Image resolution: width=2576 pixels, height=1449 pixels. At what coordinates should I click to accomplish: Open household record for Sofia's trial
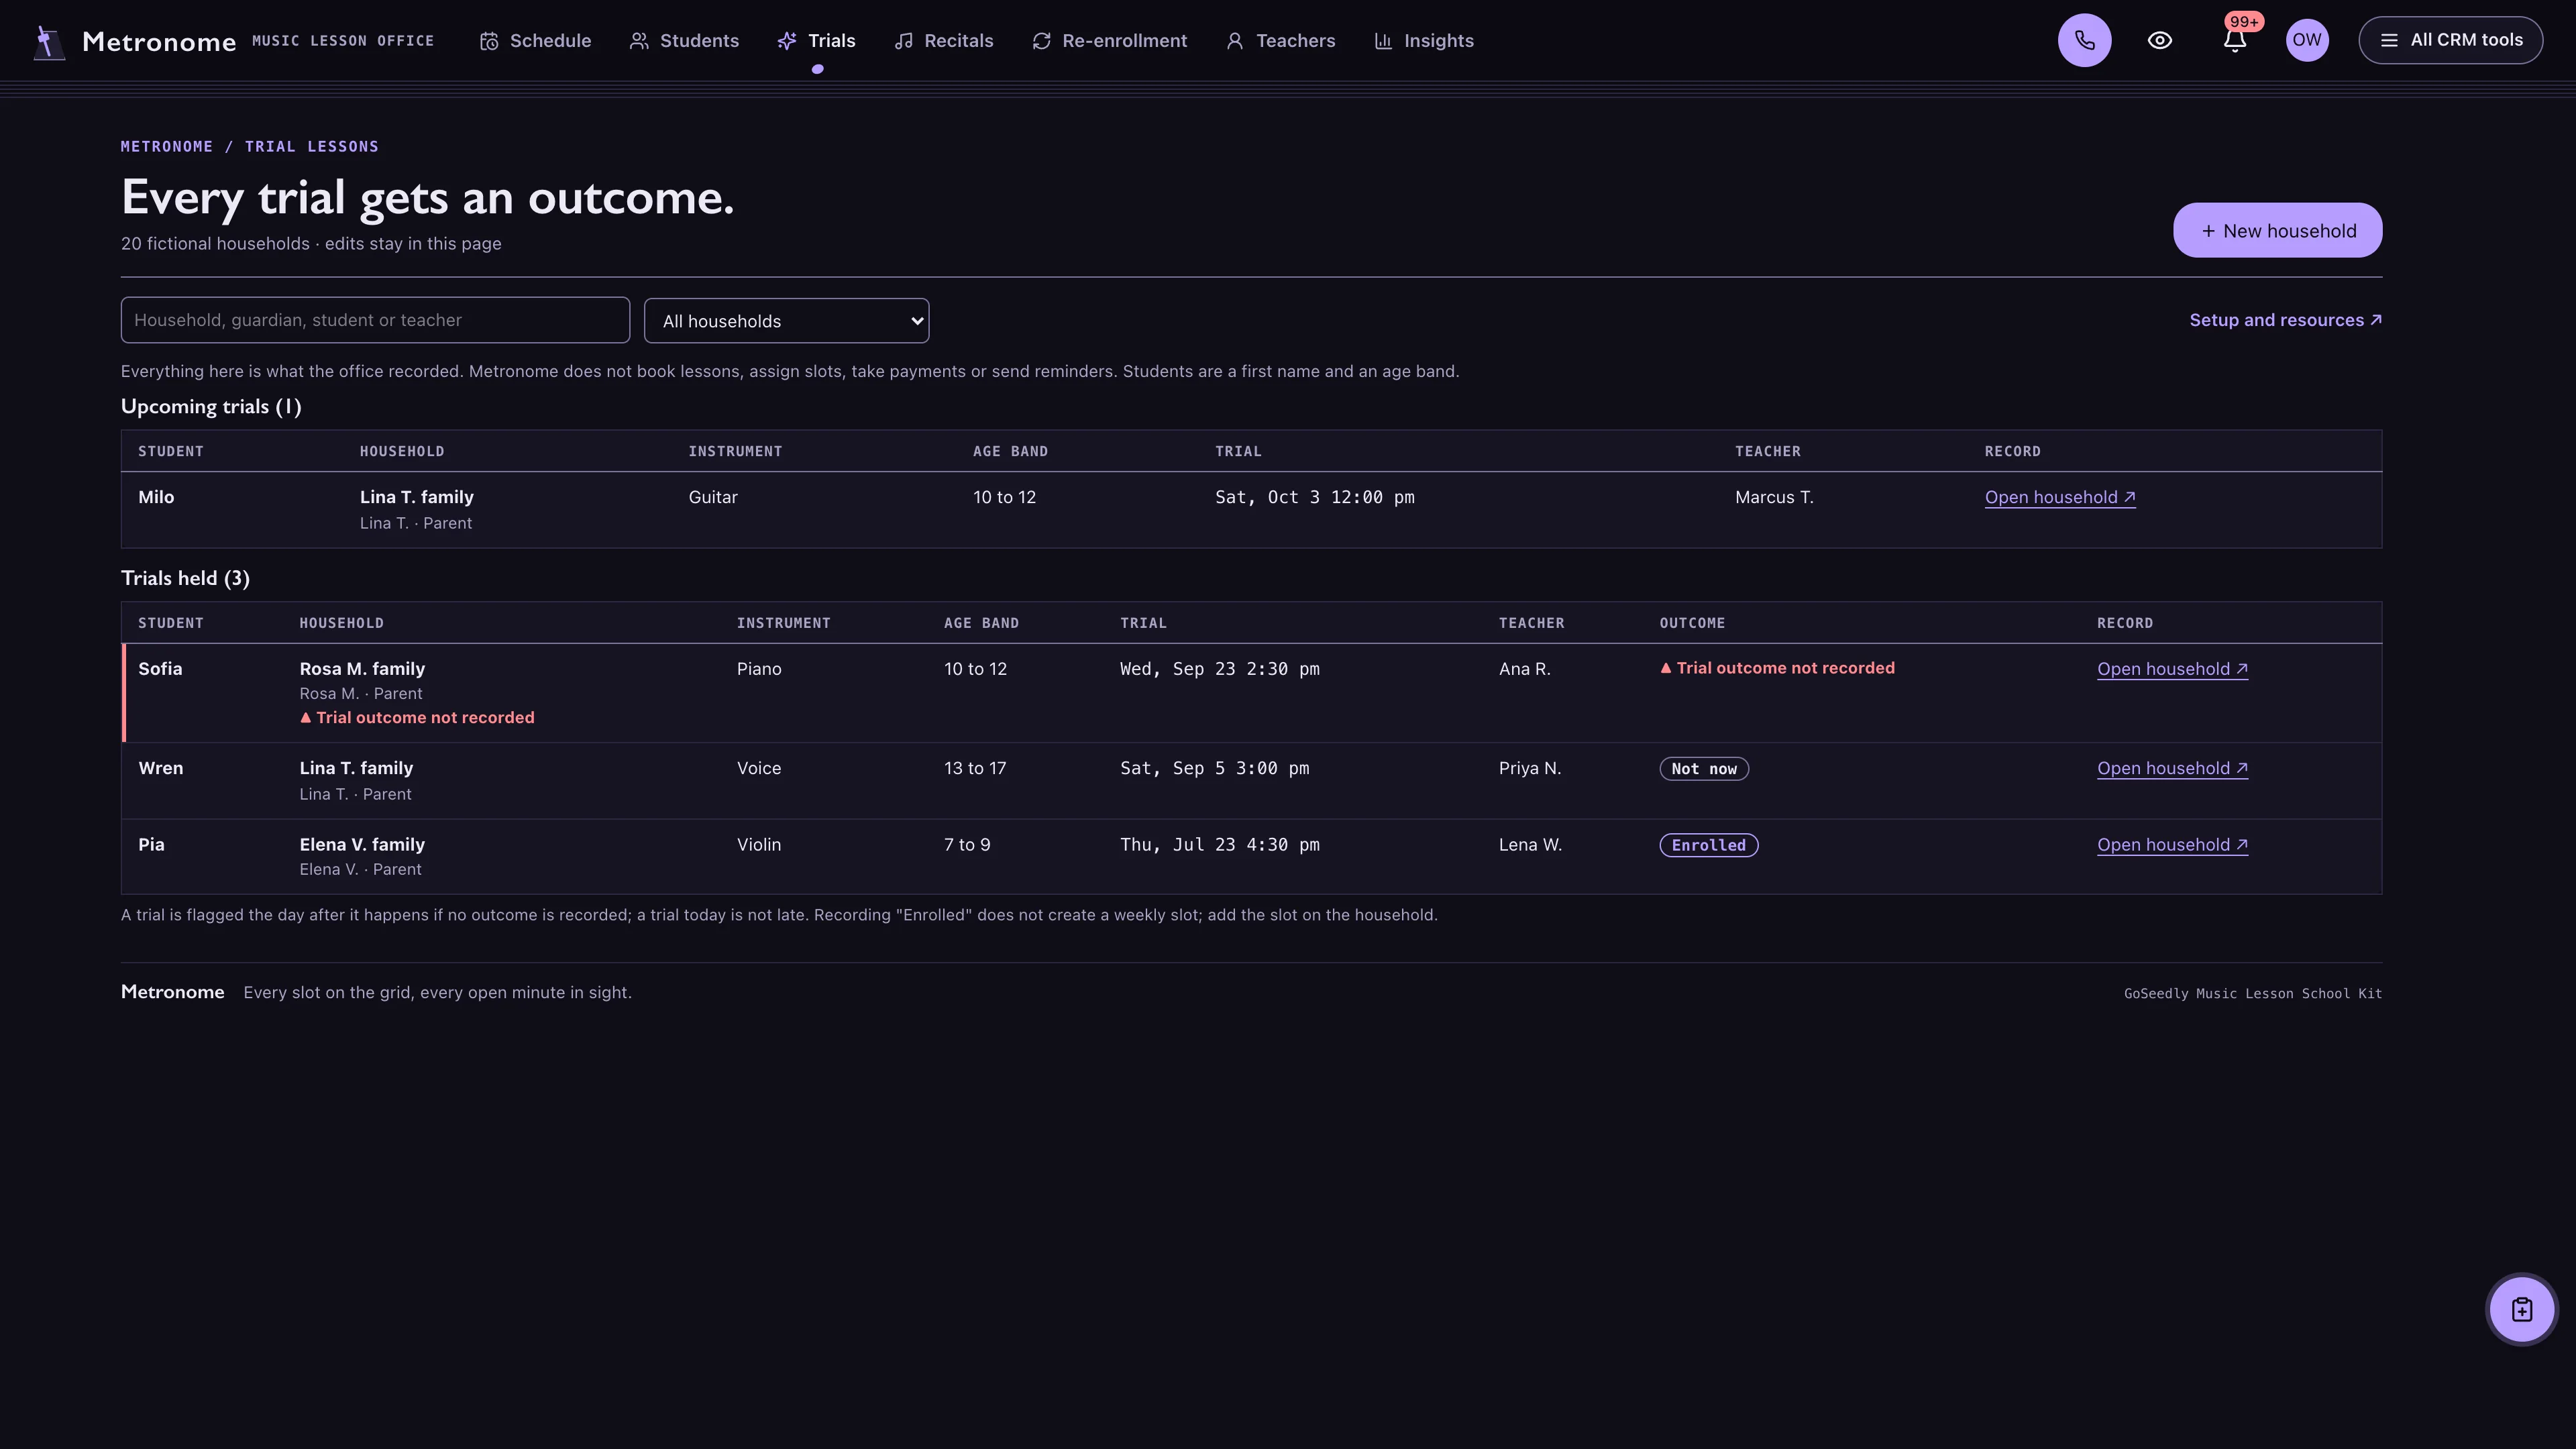click(x=2172, y=669)
